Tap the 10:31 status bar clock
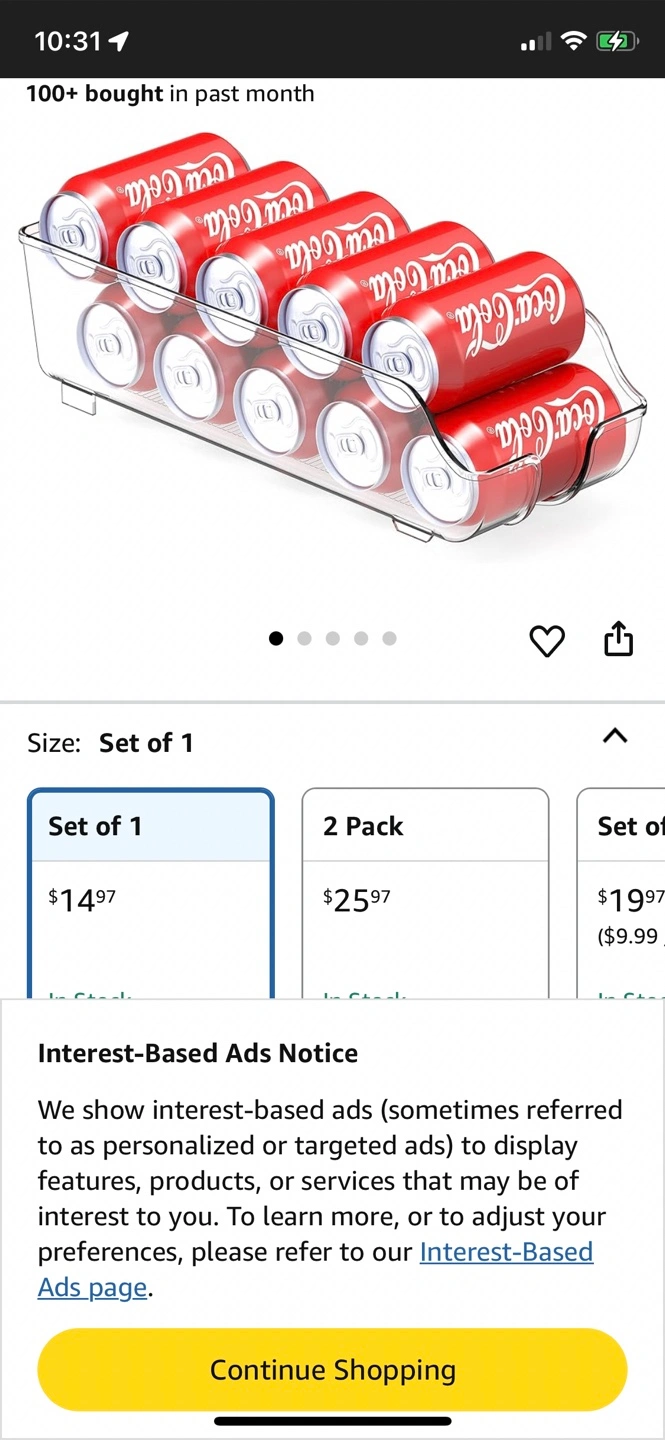Image resolution: width=665 pixels, height=1440 pixels. pos(68,41)
